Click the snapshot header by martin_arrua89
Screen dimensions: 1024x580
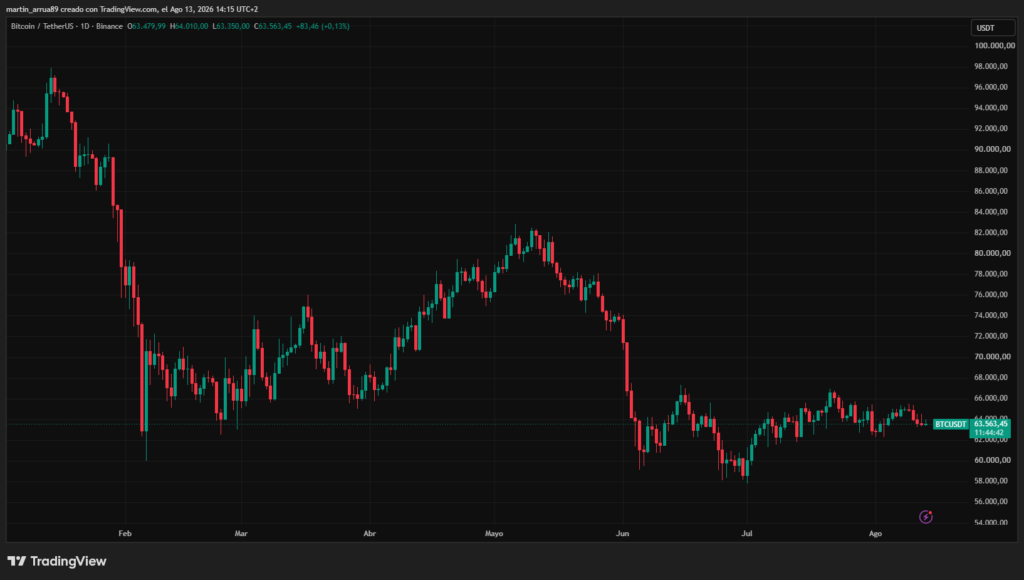(132, 9)
